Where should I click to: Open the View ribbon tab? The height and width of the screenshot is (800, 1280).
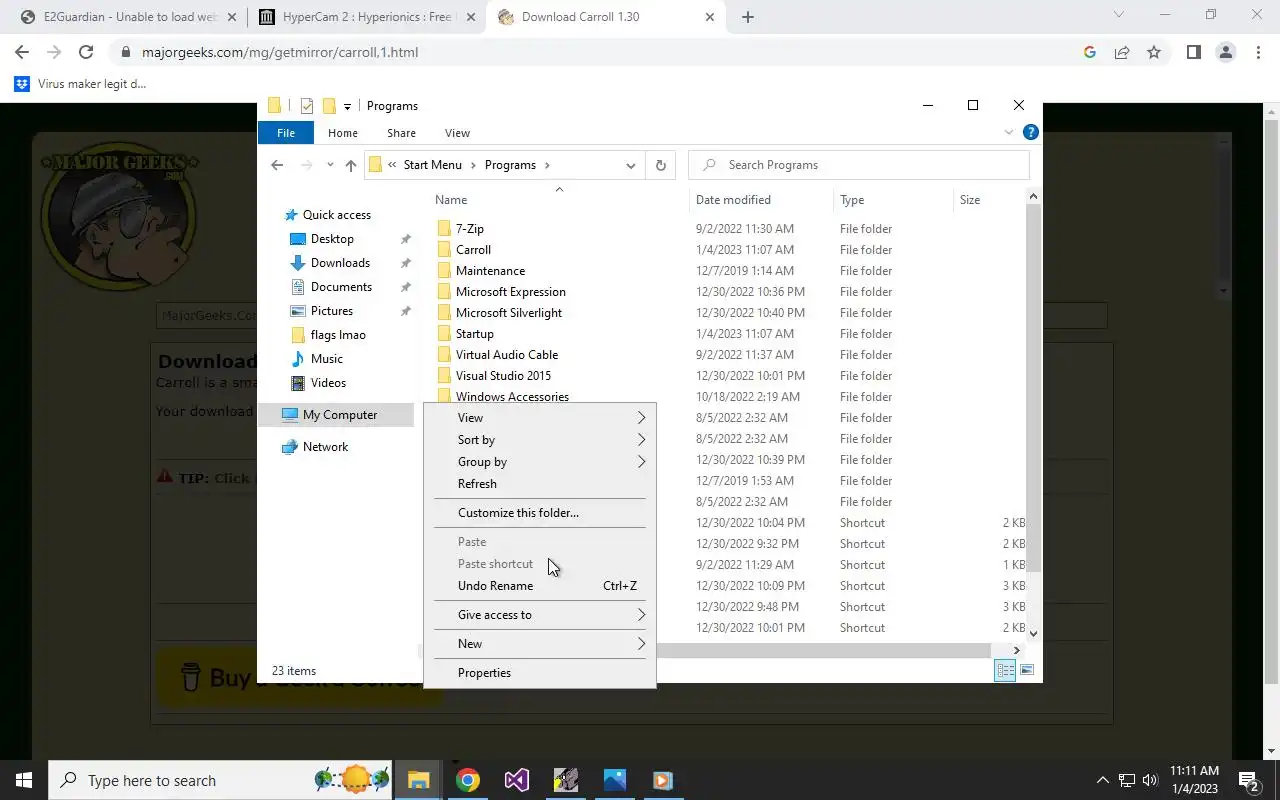coord(457,133)
